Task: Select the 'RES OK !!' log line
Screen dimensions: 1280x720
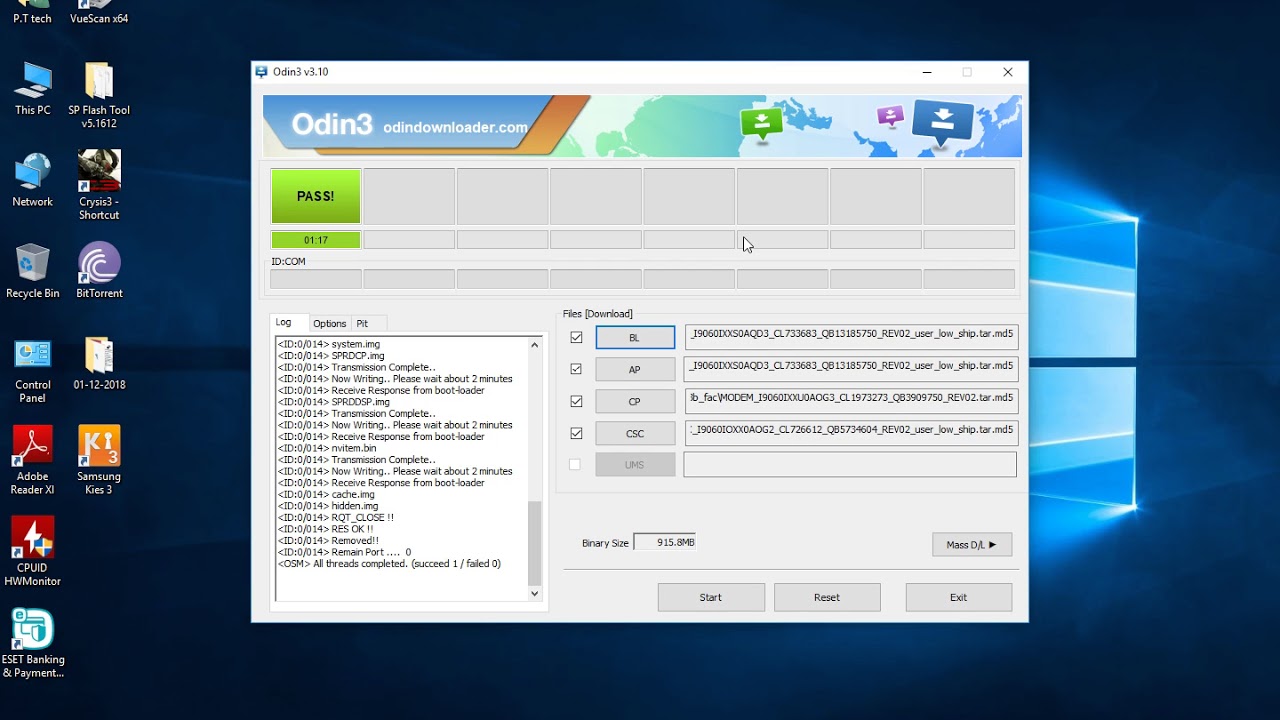Action: click(x=325, y=529)
